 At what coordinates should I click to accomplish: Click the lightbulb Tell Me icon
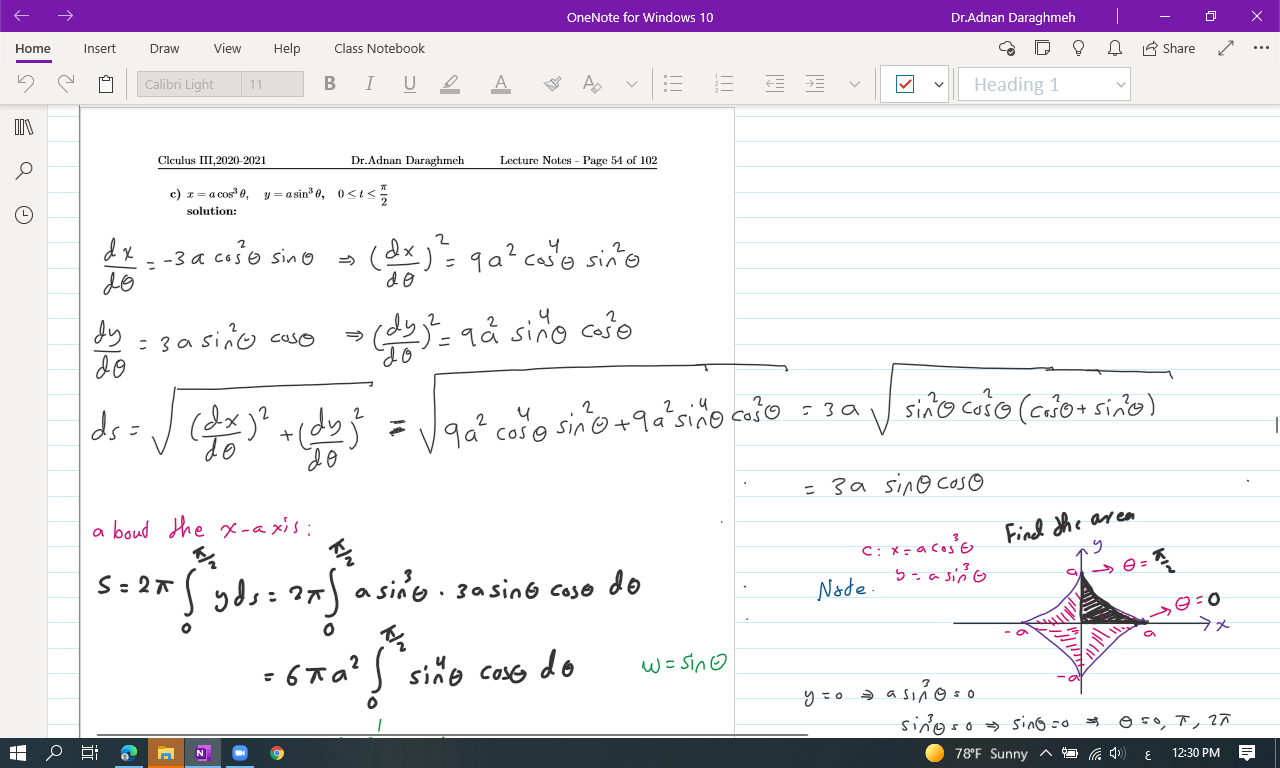tap(1079, 48)
